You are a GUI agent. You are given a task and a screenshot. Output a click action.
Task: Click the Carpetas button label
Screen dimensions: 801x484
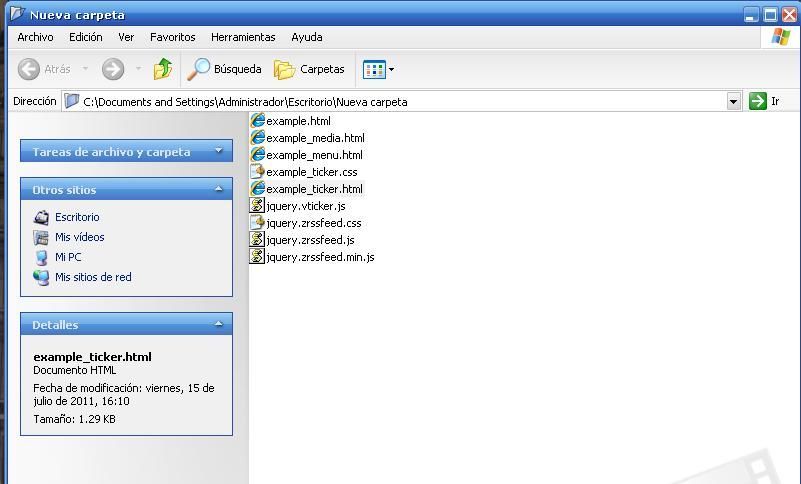coord(322,69)
